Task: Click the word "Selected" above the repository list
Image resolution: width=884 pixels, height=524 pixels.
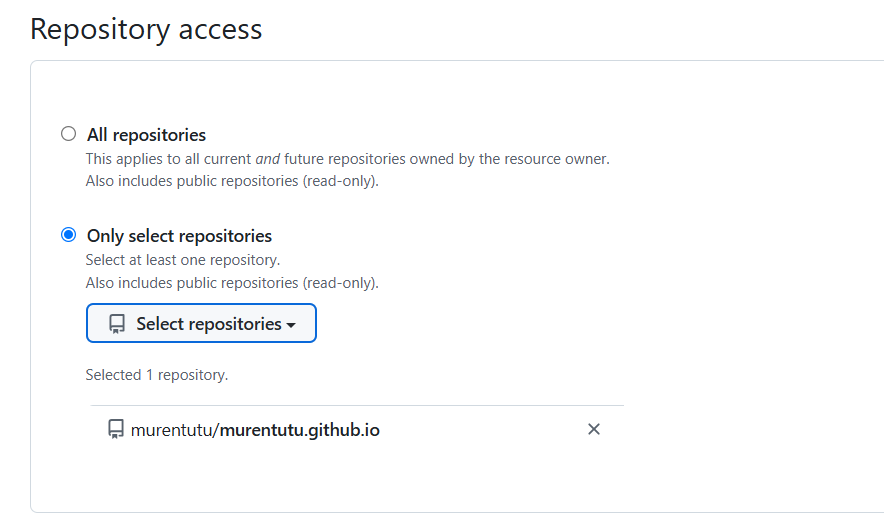Action: [x=113, y=375]
